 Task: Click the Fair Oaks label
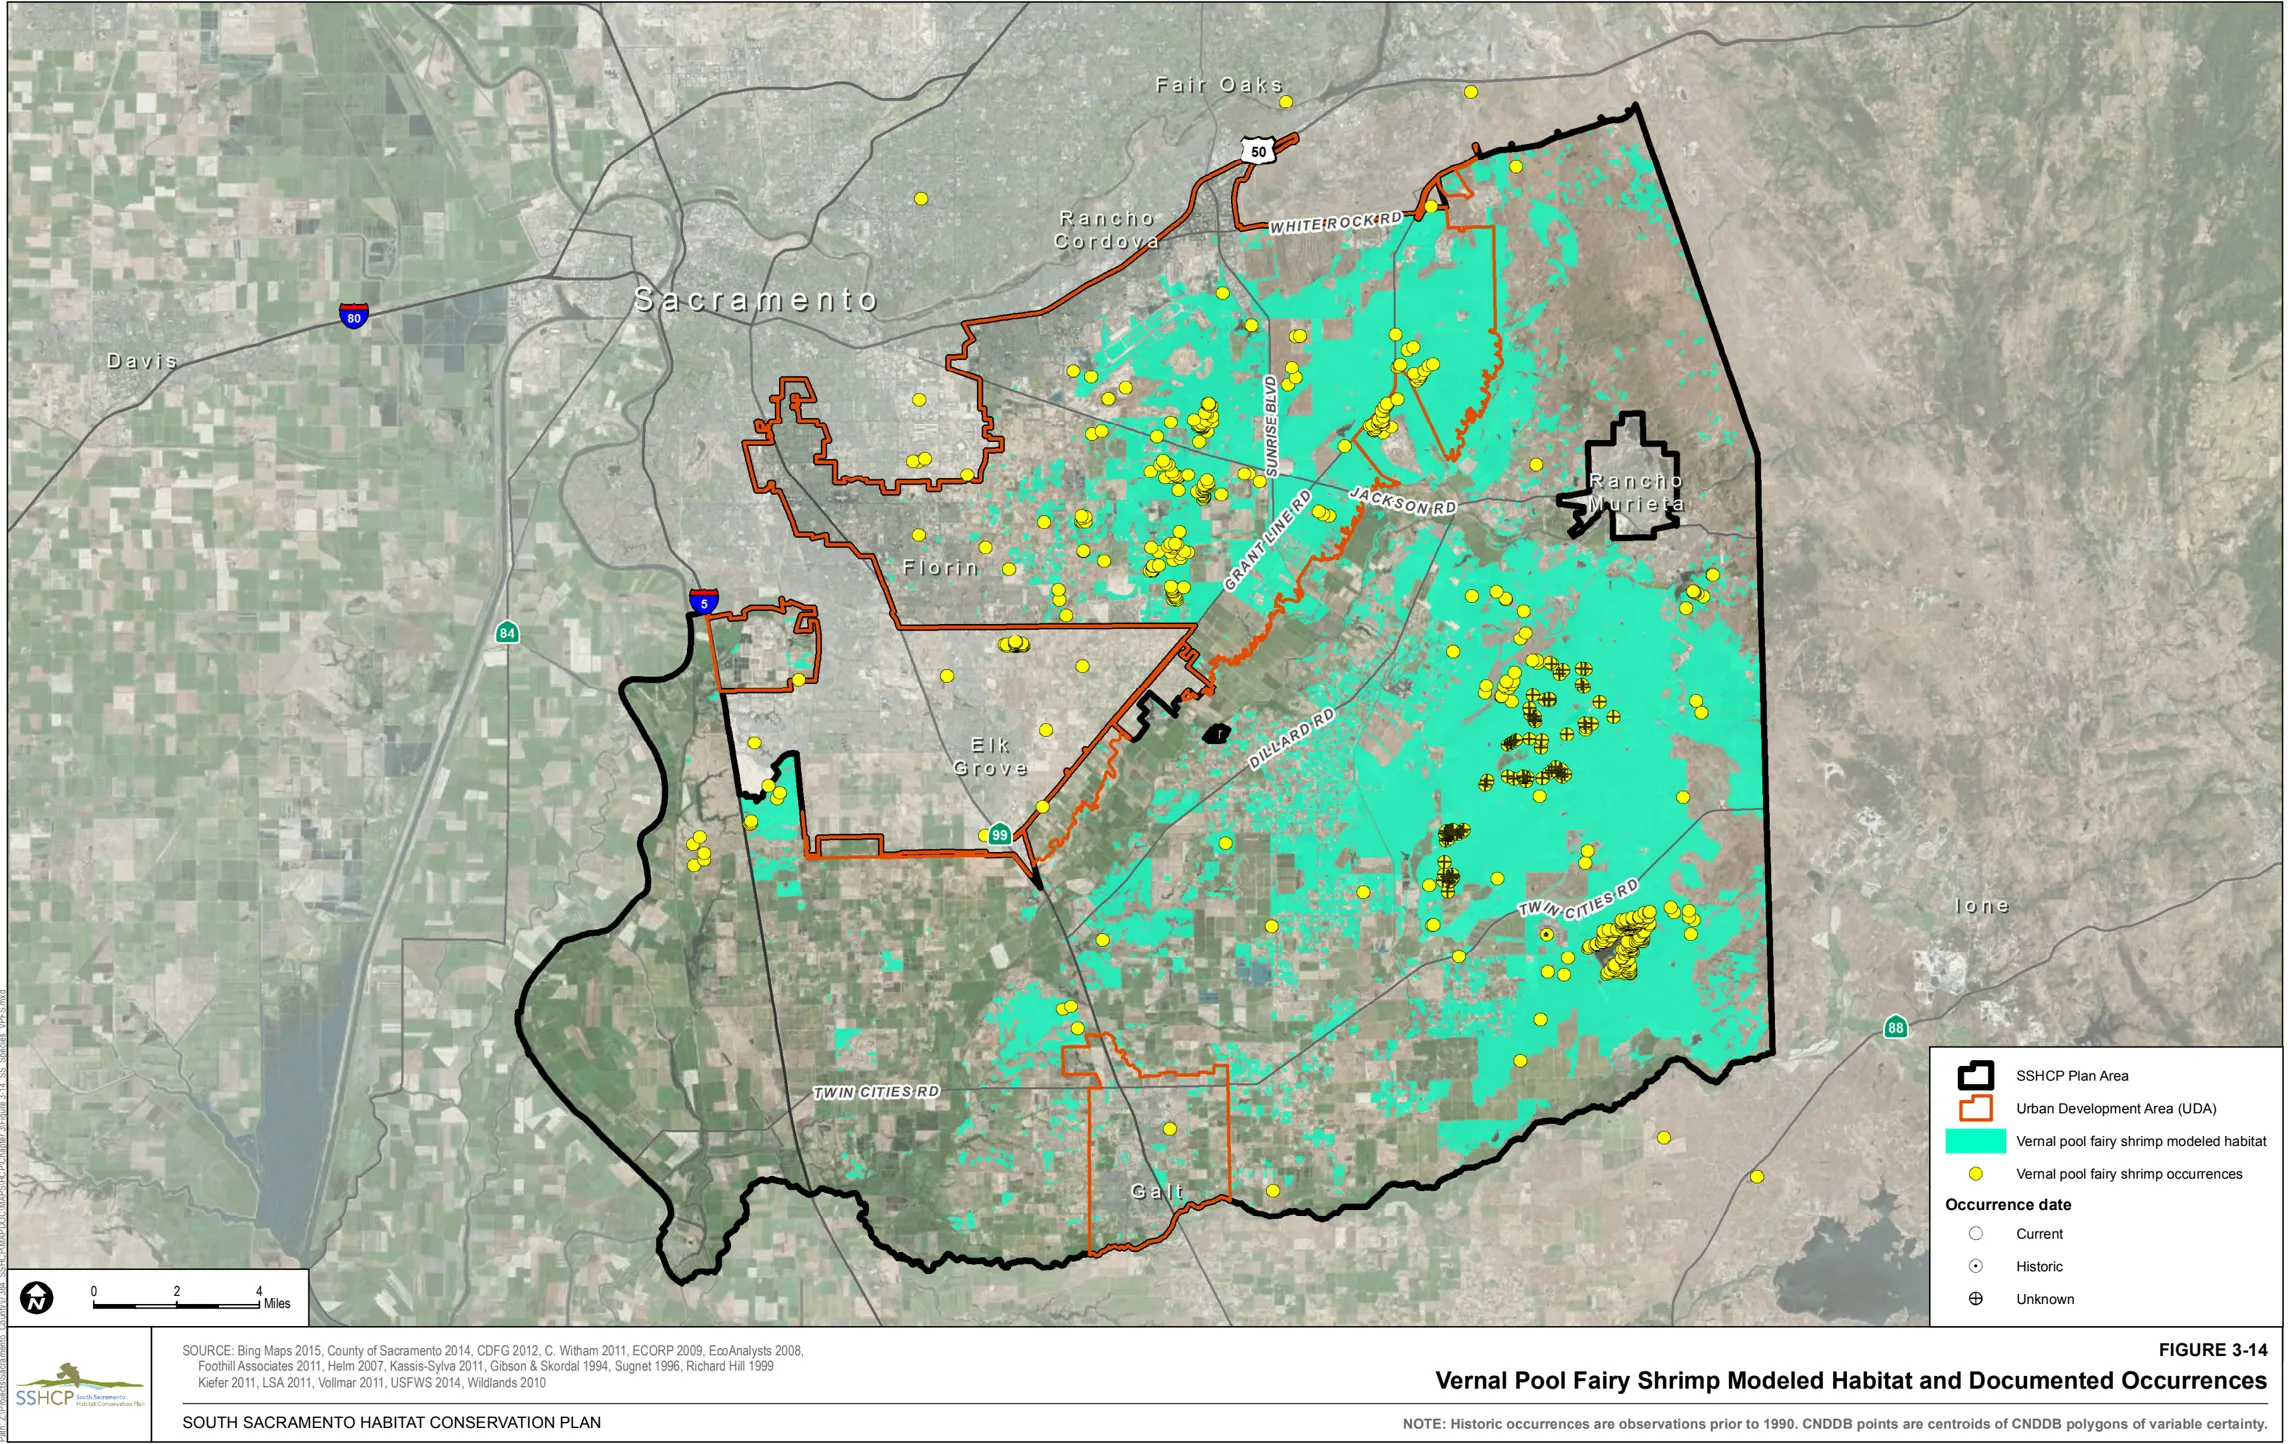click(1219, 85)
